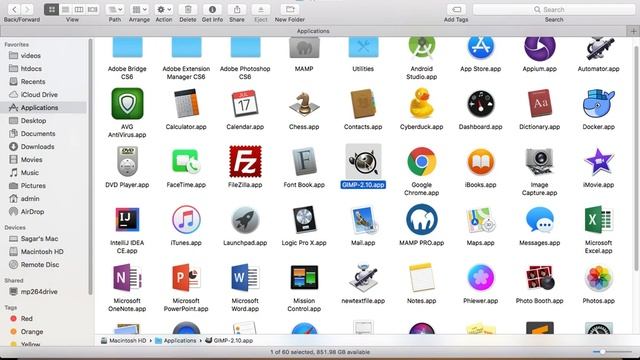The height and width of the screenshot is (360, 640).
Task: Select the Docker.app icon
Action: 598,104
